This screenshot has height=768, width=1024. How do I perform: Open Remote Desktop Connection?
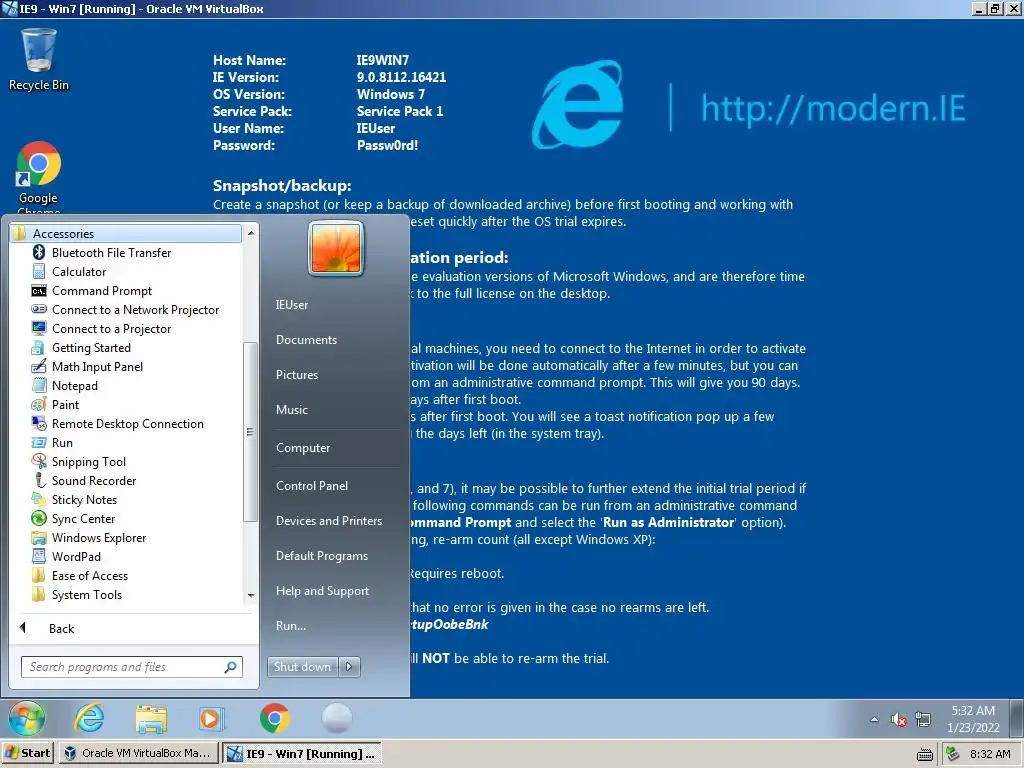tap(127, 423)
